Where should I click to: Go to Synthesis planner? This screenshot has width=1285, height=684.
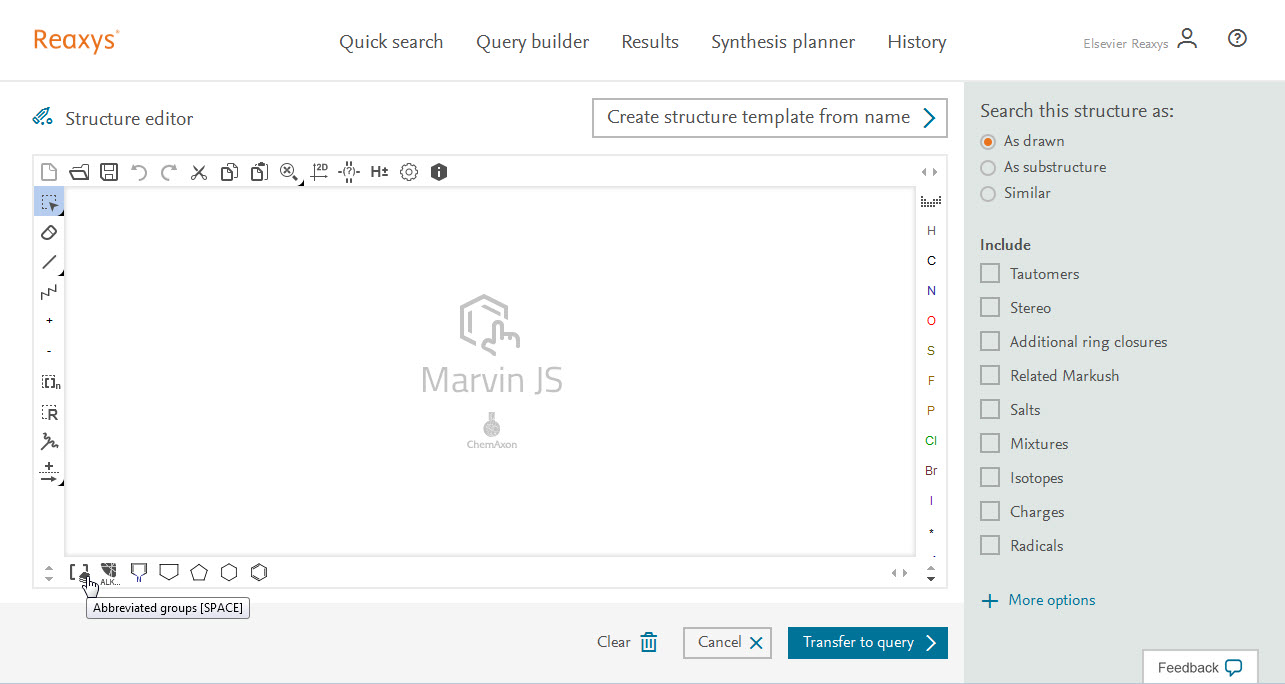pos(783,42)
